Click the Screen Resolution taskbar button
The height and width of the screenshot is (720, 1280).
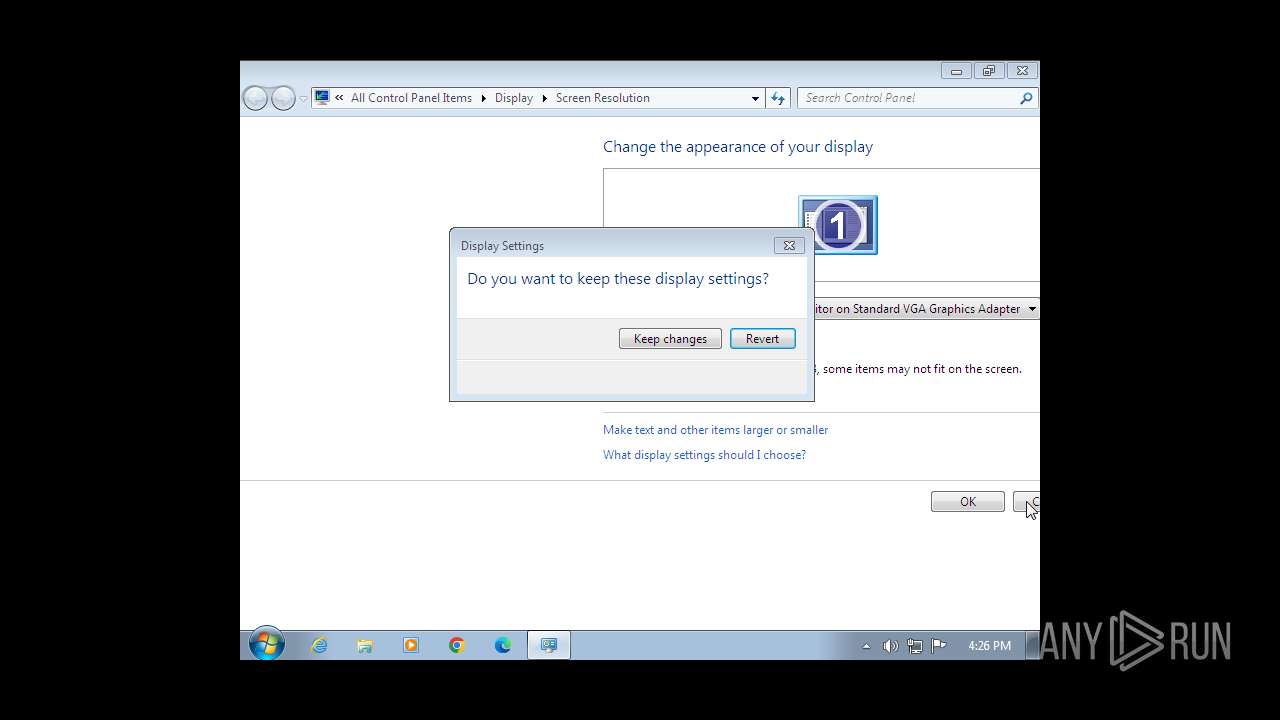point(549,646)
